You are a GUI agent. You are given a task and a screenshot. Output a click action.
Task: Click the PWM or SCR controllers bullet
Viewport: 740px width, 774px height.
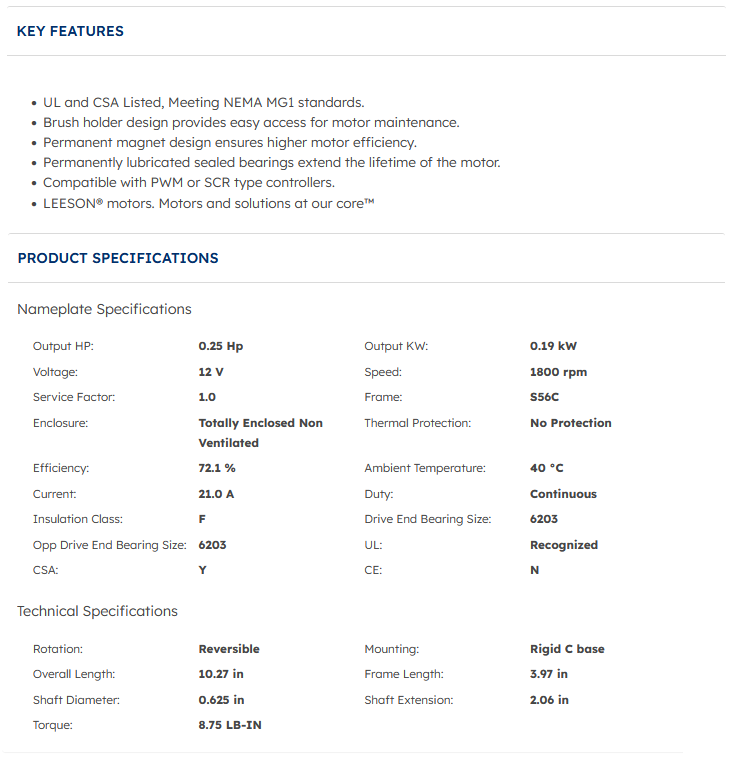pos(203,183)
